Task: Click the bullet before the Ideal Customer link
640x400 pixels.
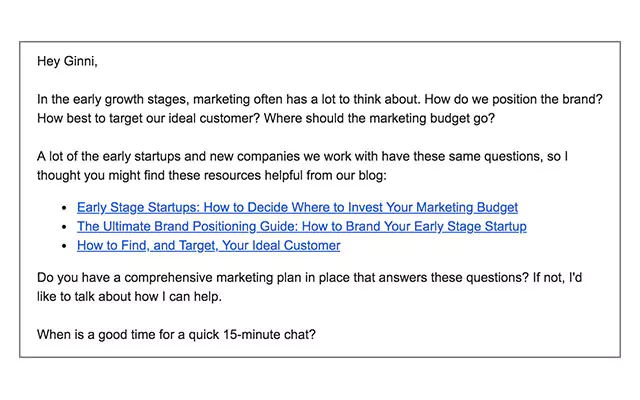Action: tap(65, 246)
